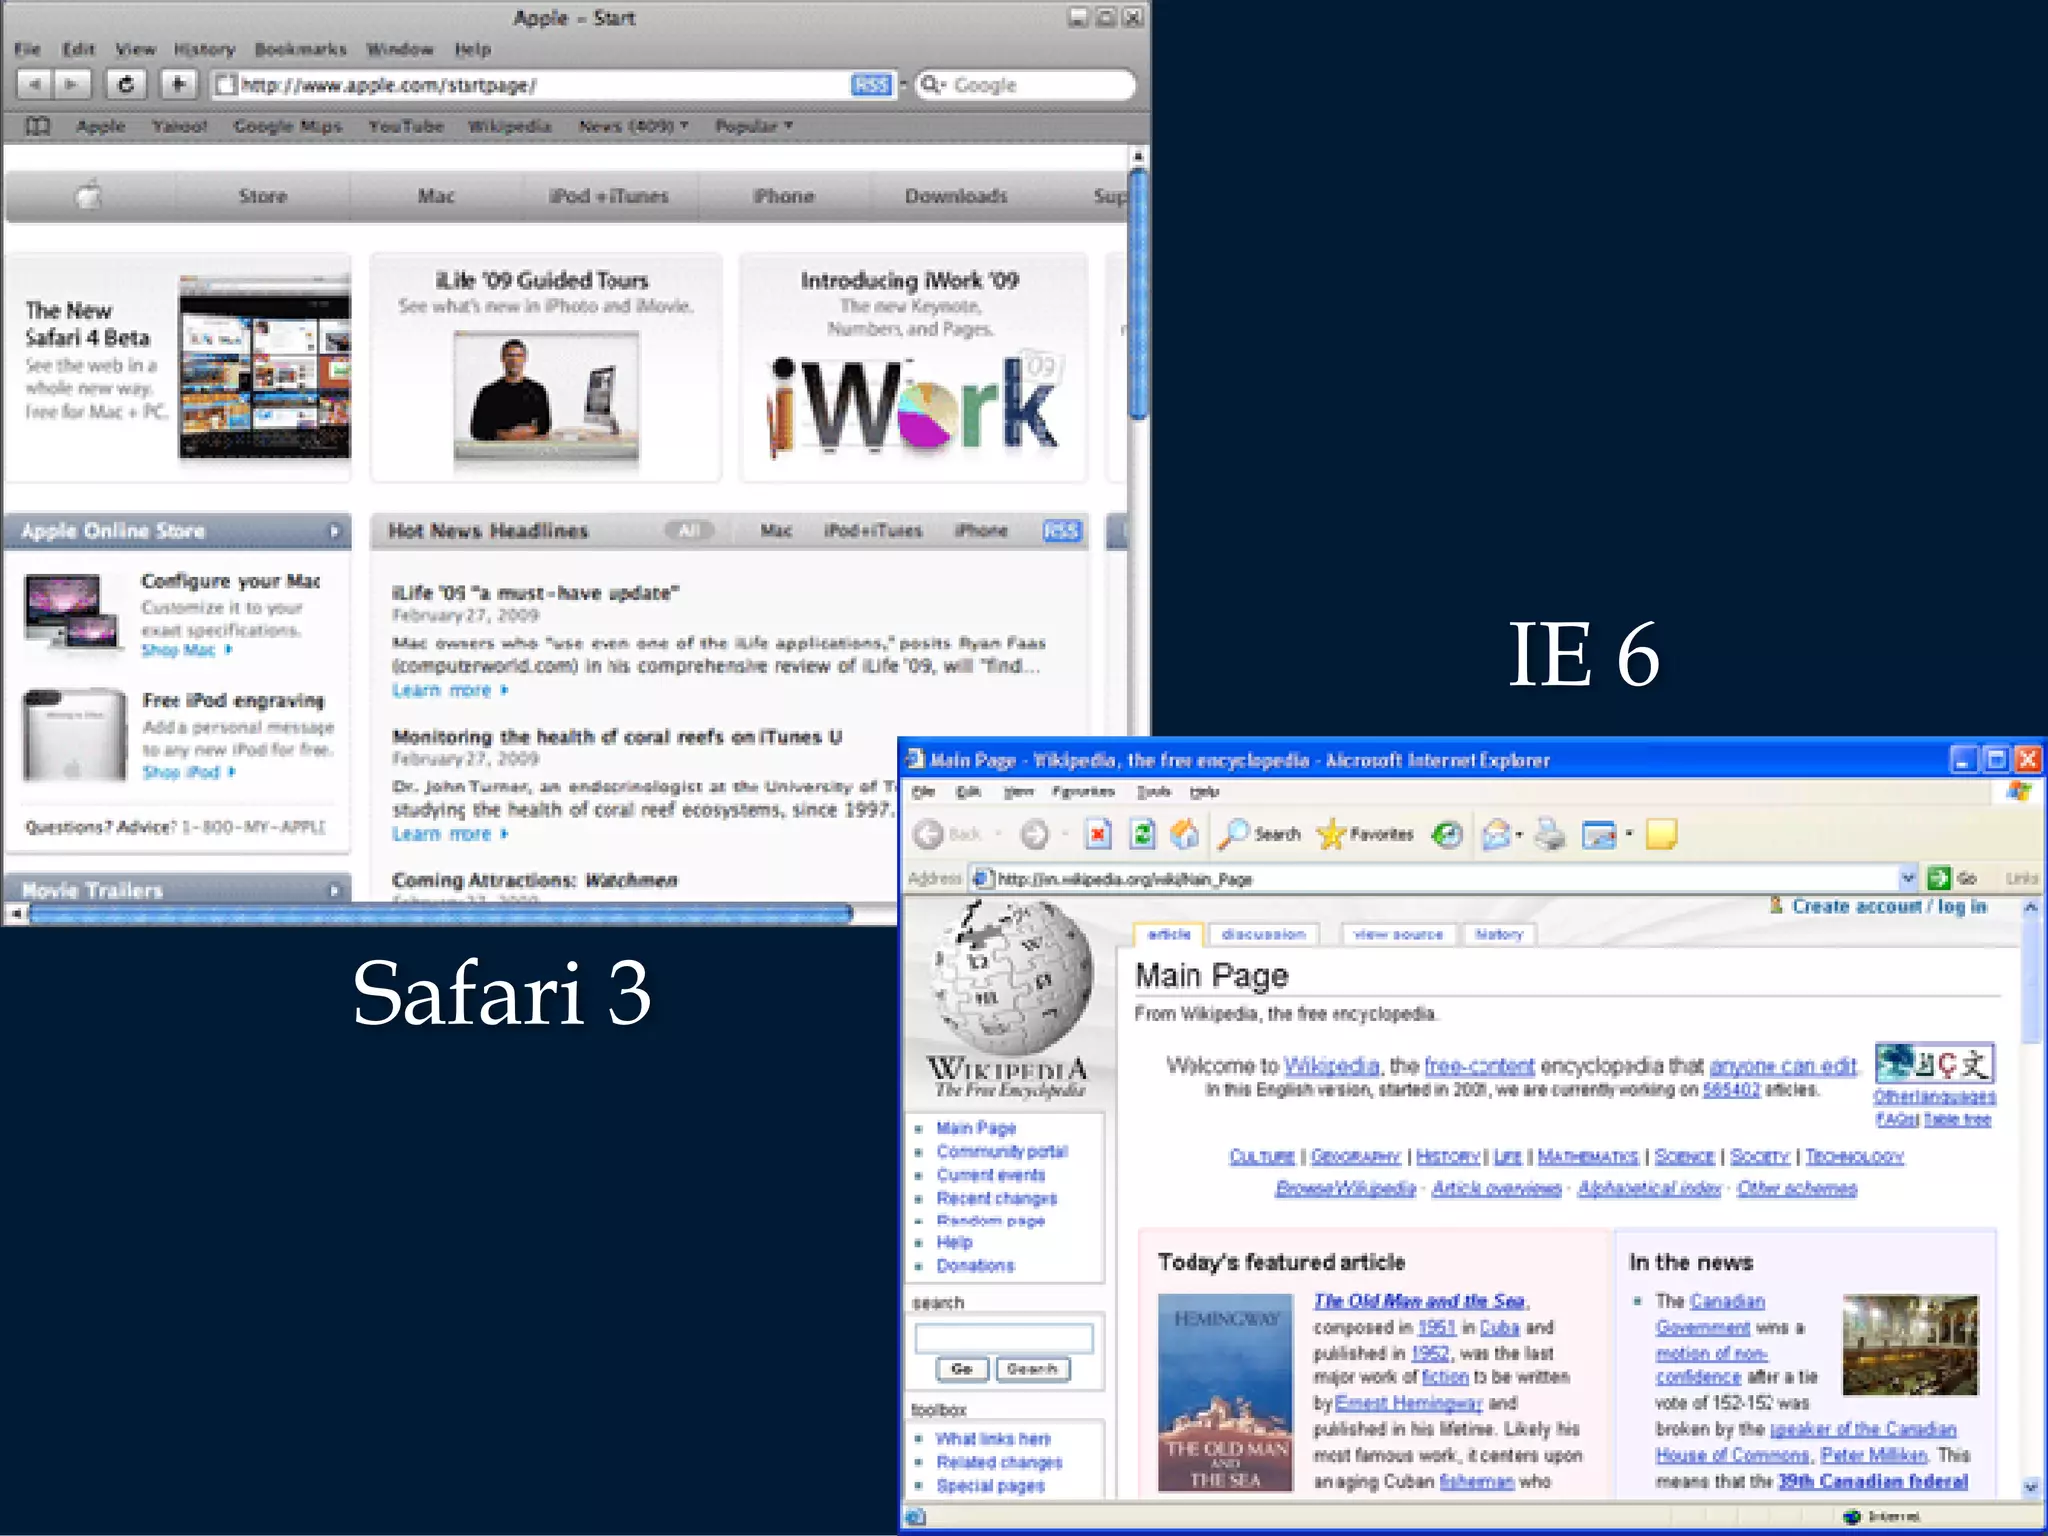
Task: Click the IE Edit toolbar button
Action: click(1599, 834)
